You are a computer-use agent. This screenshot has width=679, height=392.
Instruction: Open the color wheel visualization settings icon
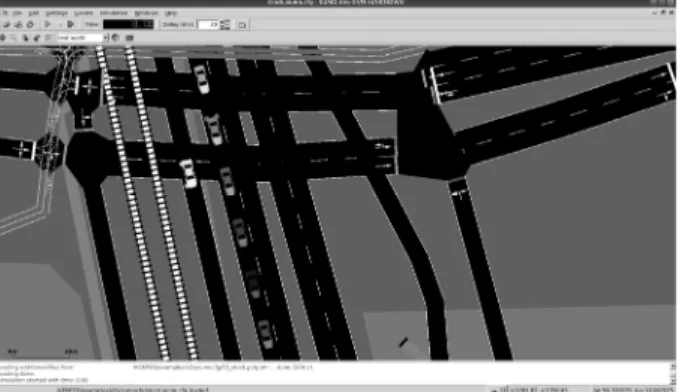coord(116,38)
